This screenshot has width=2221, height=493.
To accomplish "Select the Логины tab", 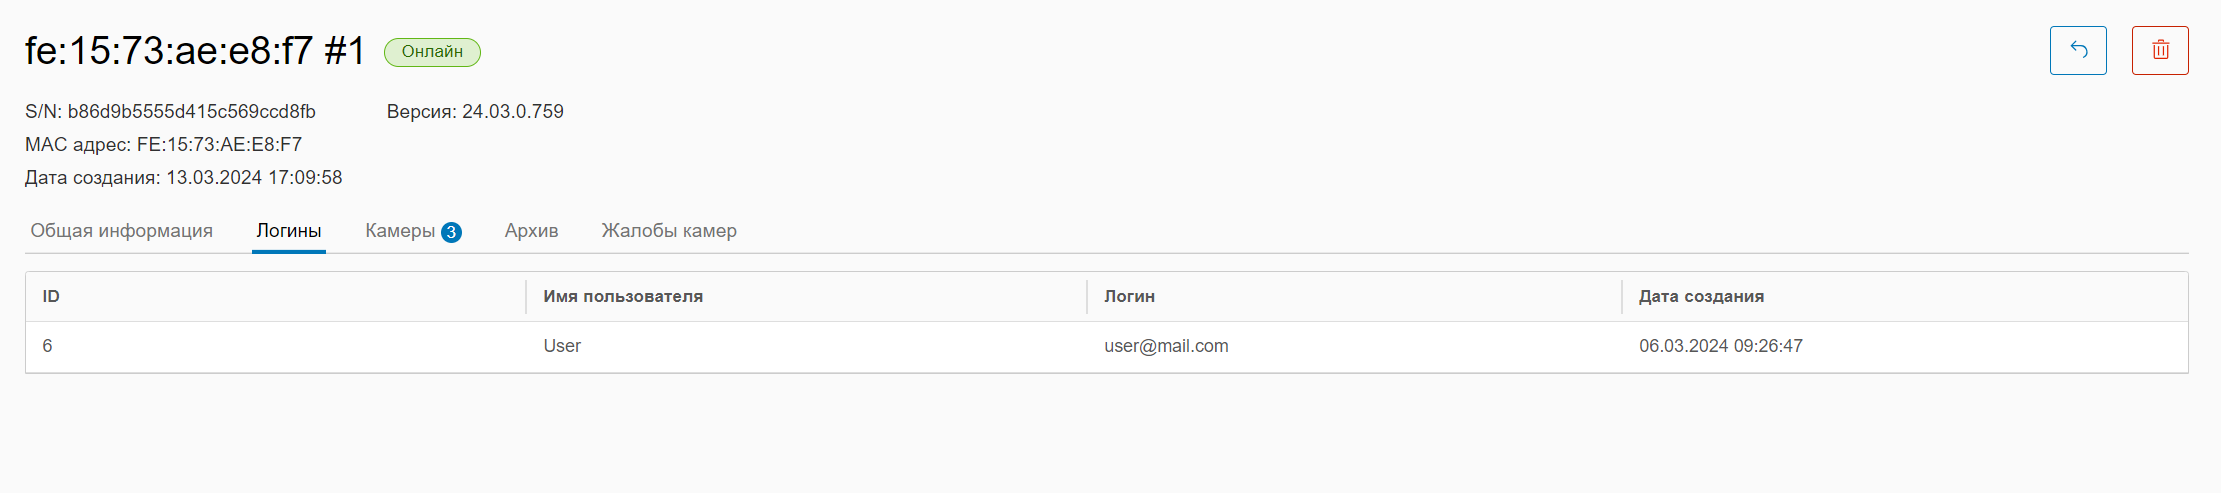I will pos(289,231).
